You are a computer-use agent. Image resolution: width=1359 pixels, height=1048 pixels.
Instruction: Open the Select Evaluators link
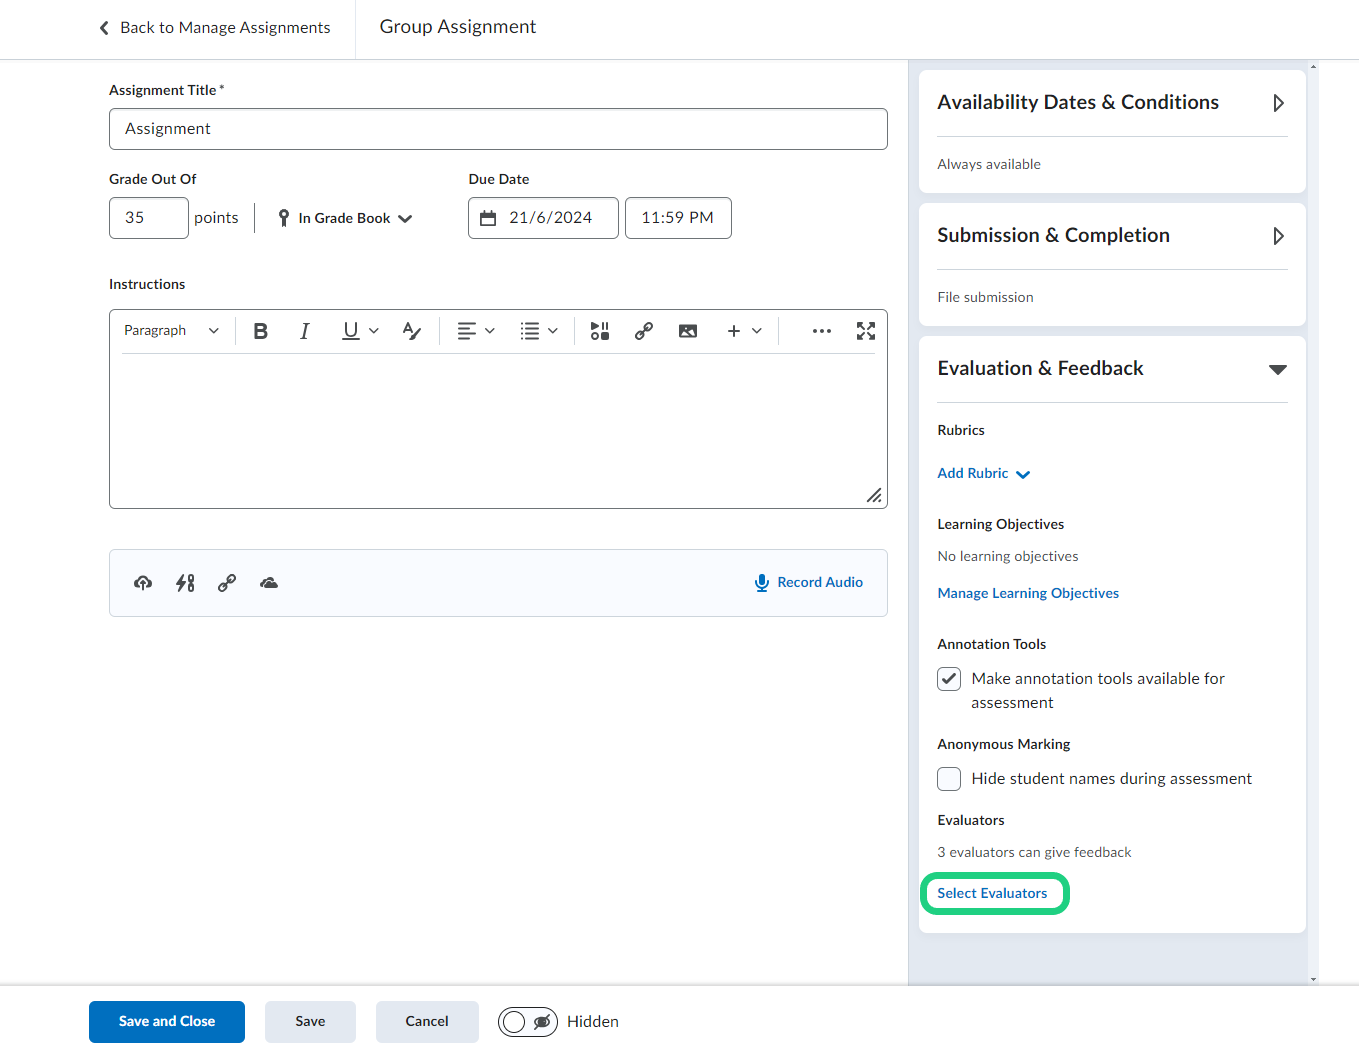point(992,893)
